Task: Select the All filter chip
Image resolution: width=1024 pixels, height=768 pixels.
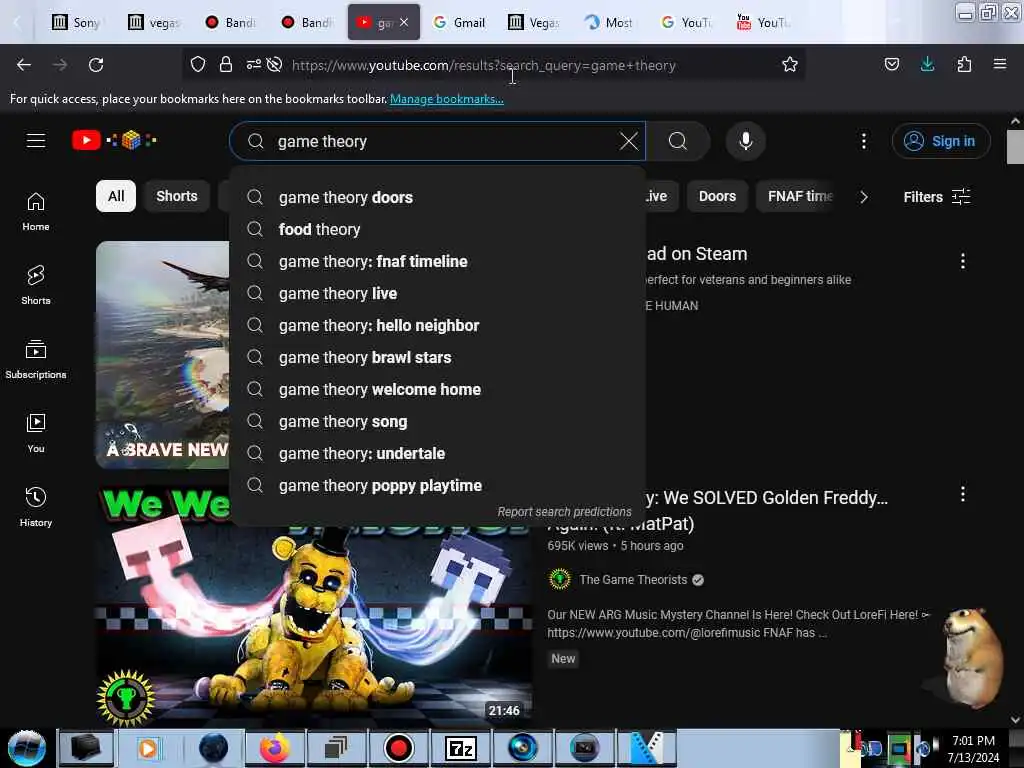Action: [116, 196]
